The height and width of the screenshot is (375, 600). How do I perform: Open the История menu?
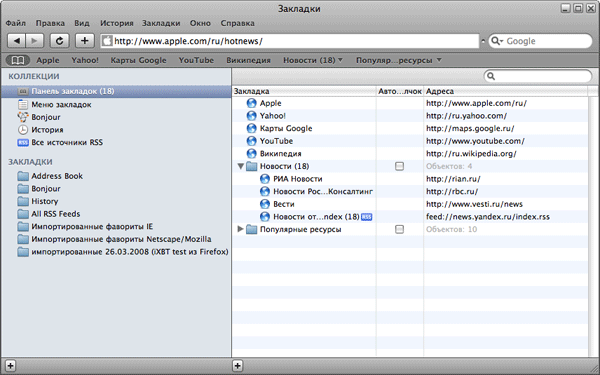click(x=117, y=23)
